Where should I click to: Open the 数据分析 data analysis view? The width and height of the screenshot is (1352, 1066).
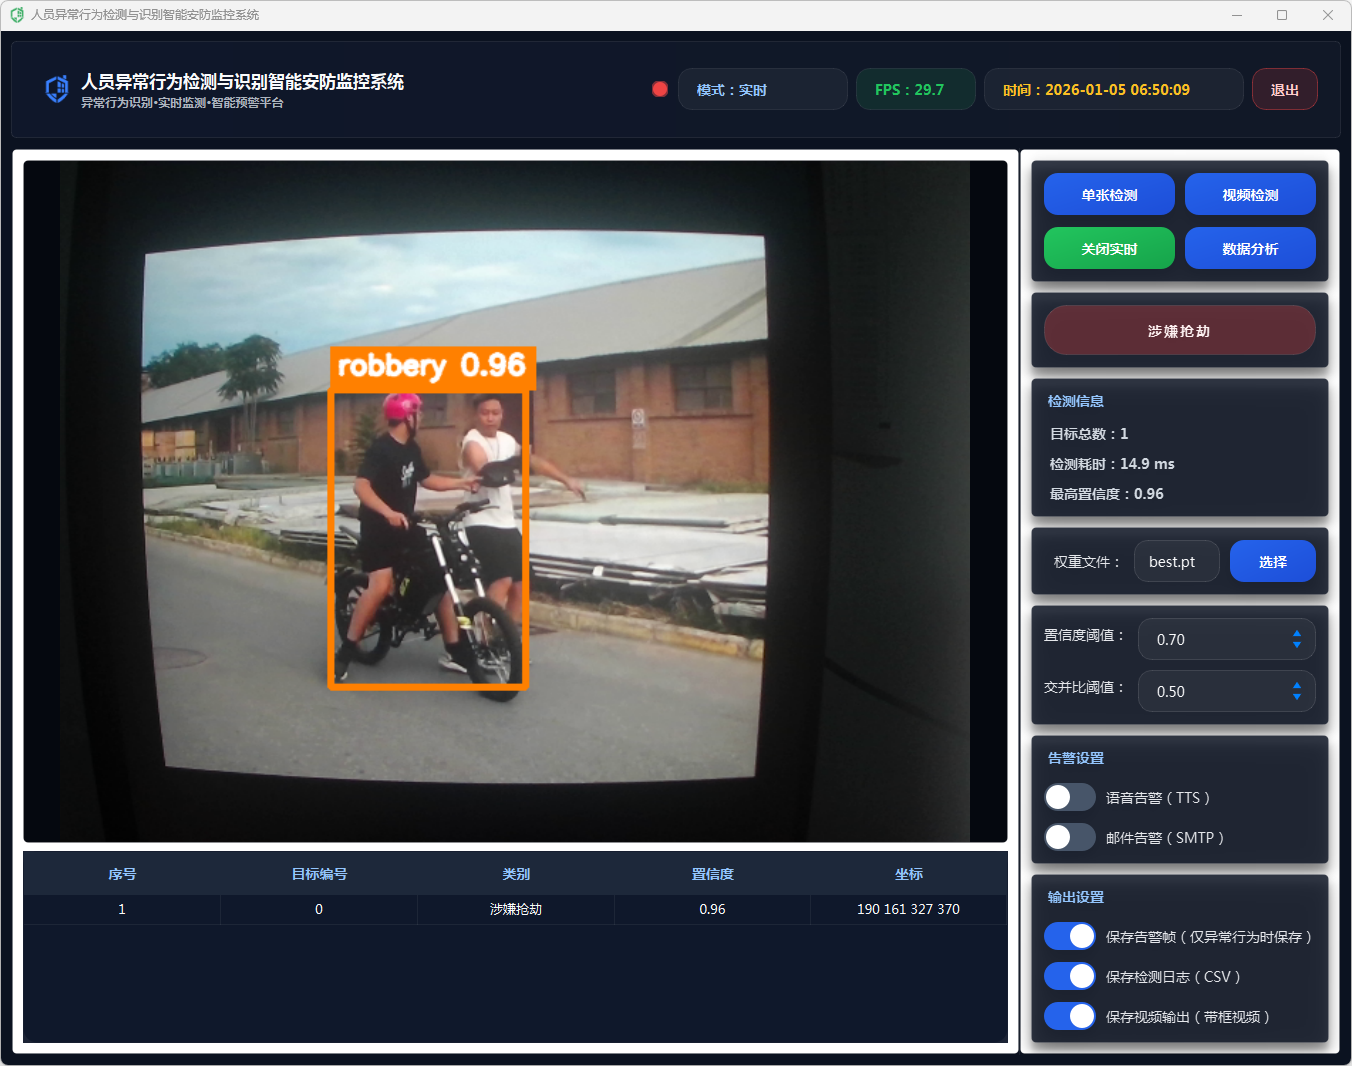tap(1250, 249)
